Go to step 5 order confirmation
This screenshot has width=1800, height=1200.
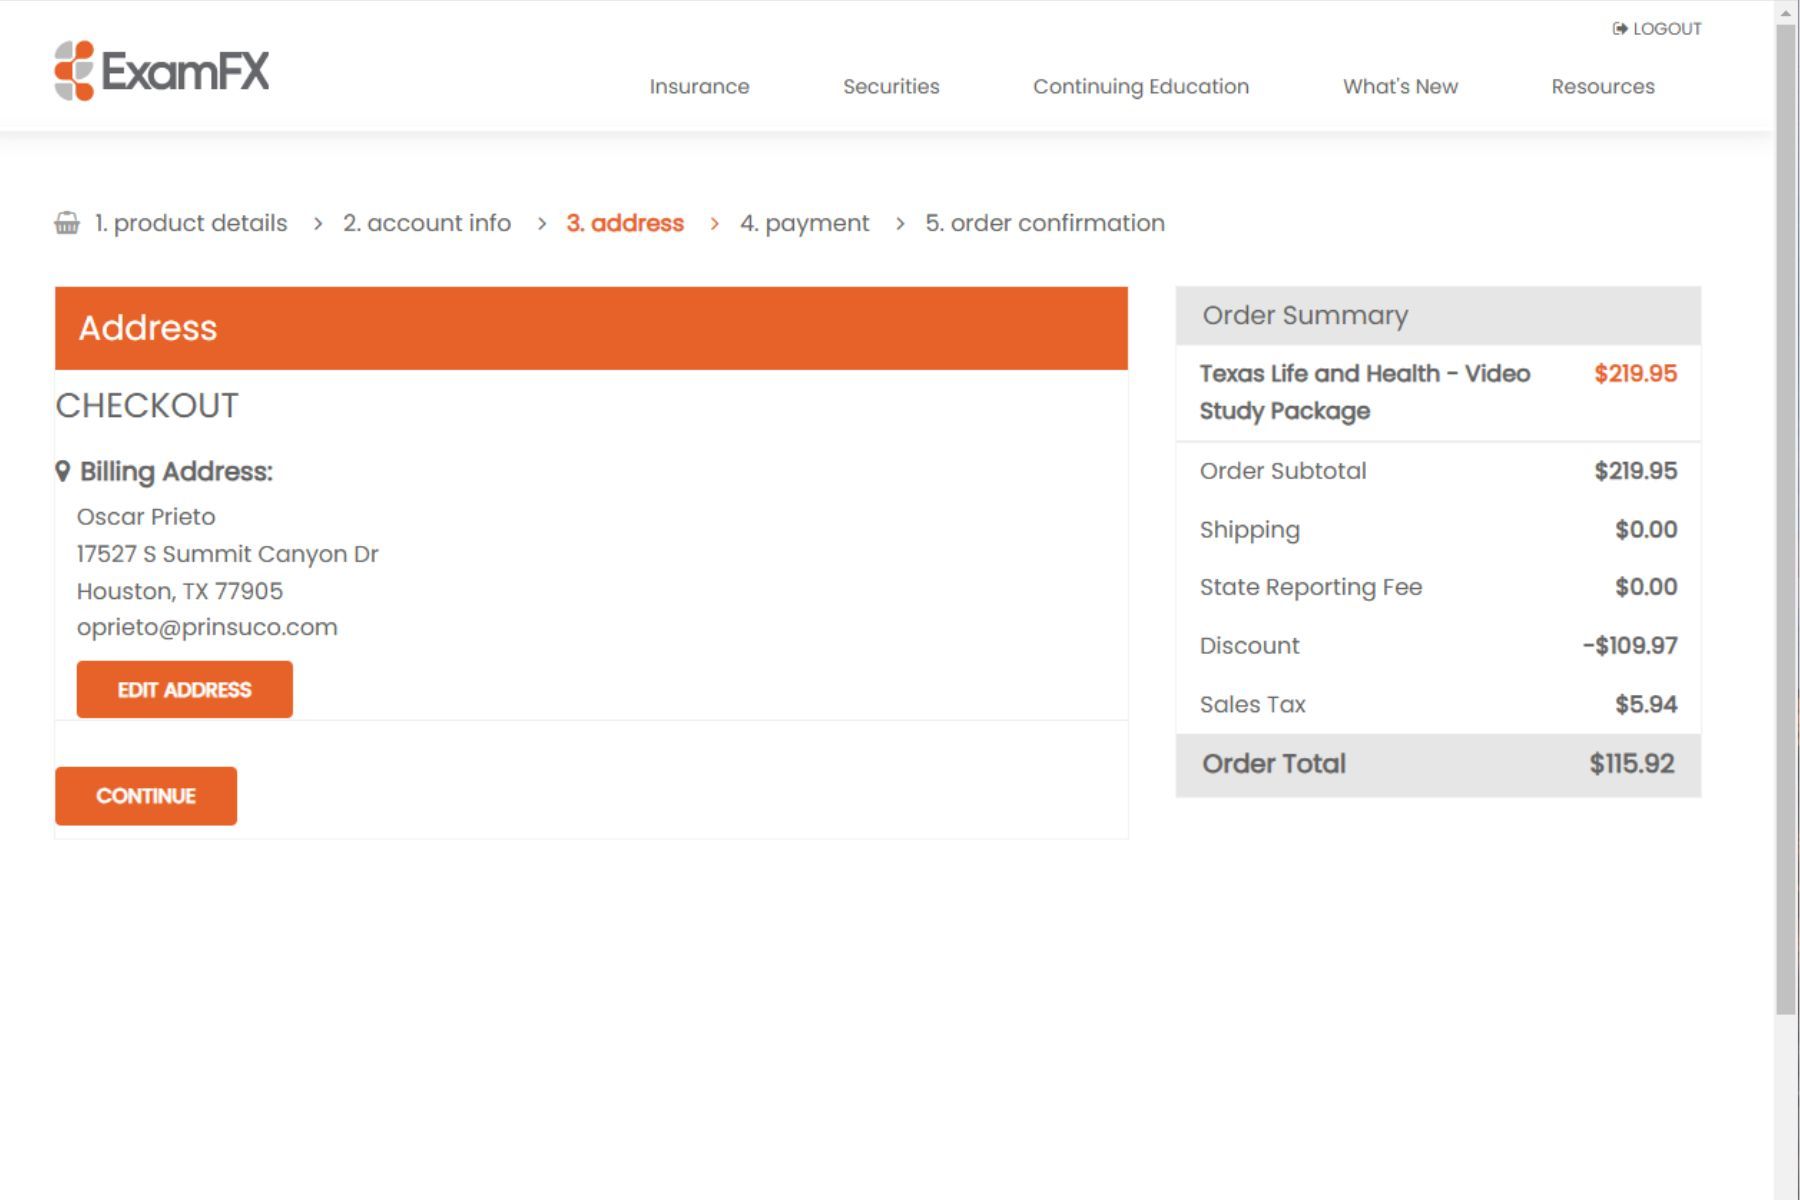pyautogui.click(x=1045, y=223)
